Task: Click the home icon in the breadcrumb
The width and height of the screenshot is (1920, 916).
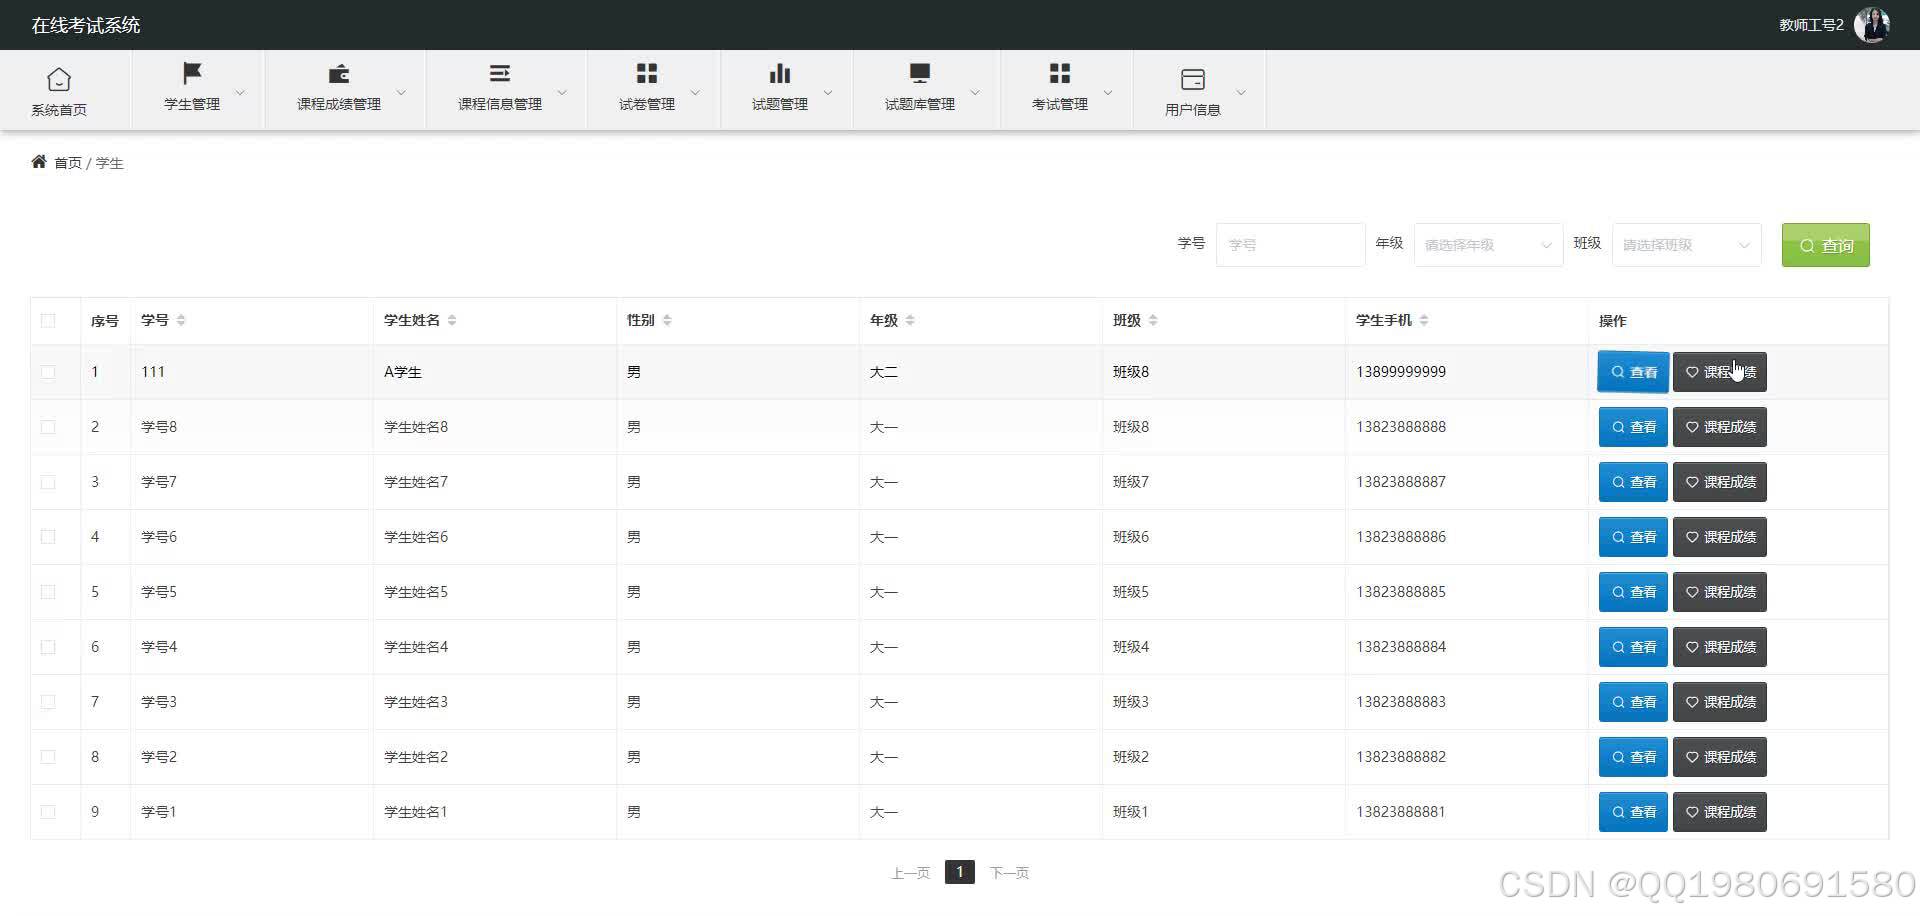Action: point(39,162)
